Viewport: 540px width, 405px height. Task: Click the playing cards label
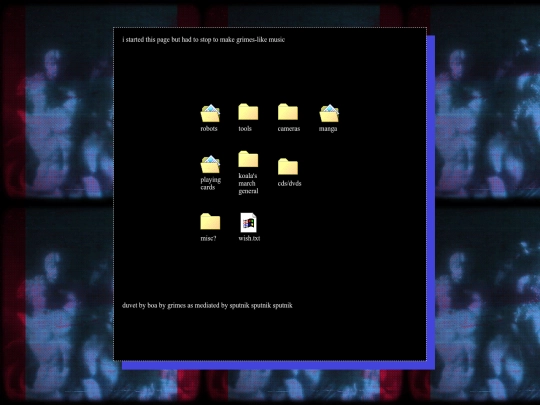click(x=210, y=184)
